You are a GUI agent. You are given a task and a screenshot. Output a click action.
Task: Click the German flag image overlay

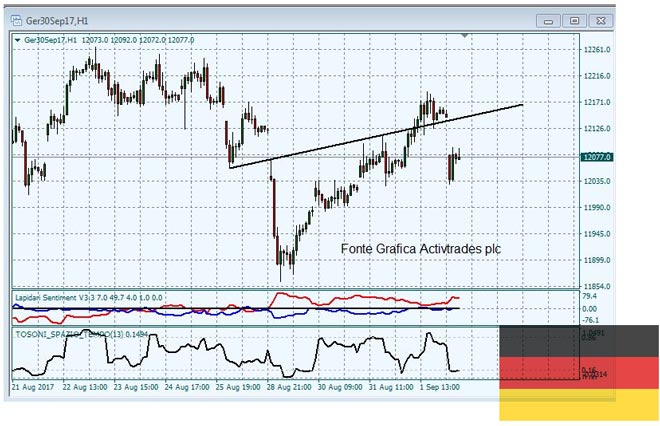point(579,375)
